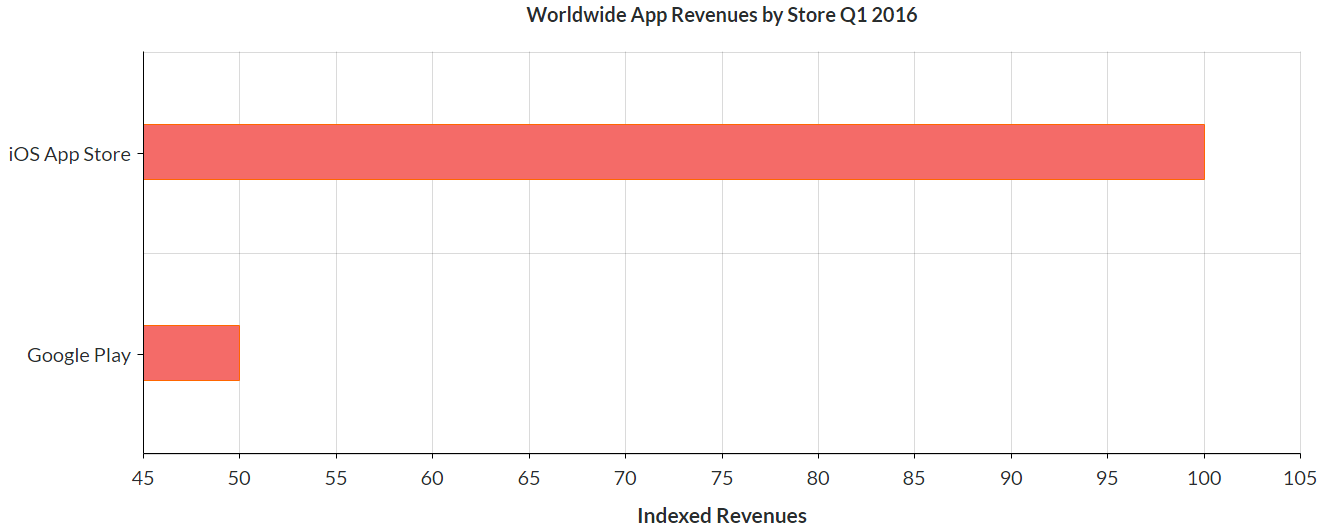Viewport: 1319px width, 530px height.
Task: Click the 50 tick label on x-axis
Action: 239,480
